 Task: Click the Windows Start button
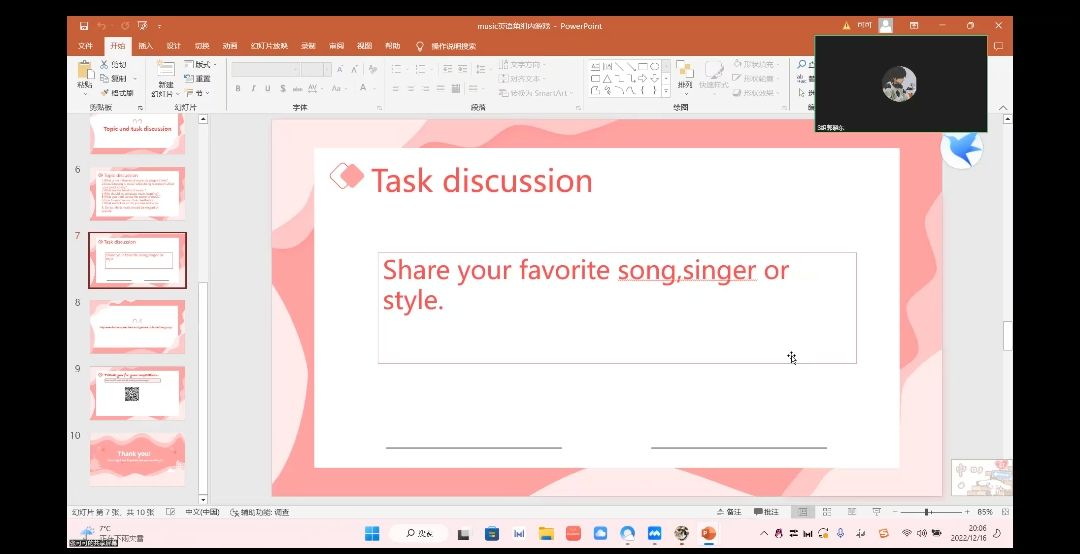372,533
